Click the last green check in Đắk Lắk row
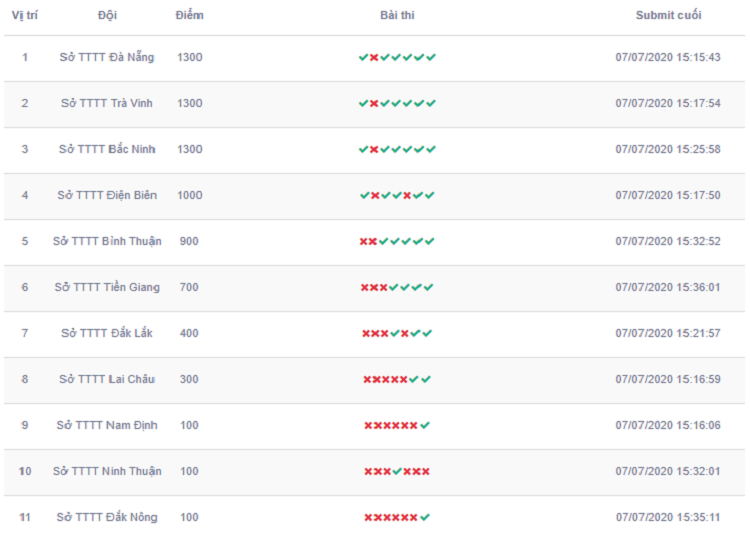Screen dimensions: 750x550 tap(427, 333)
